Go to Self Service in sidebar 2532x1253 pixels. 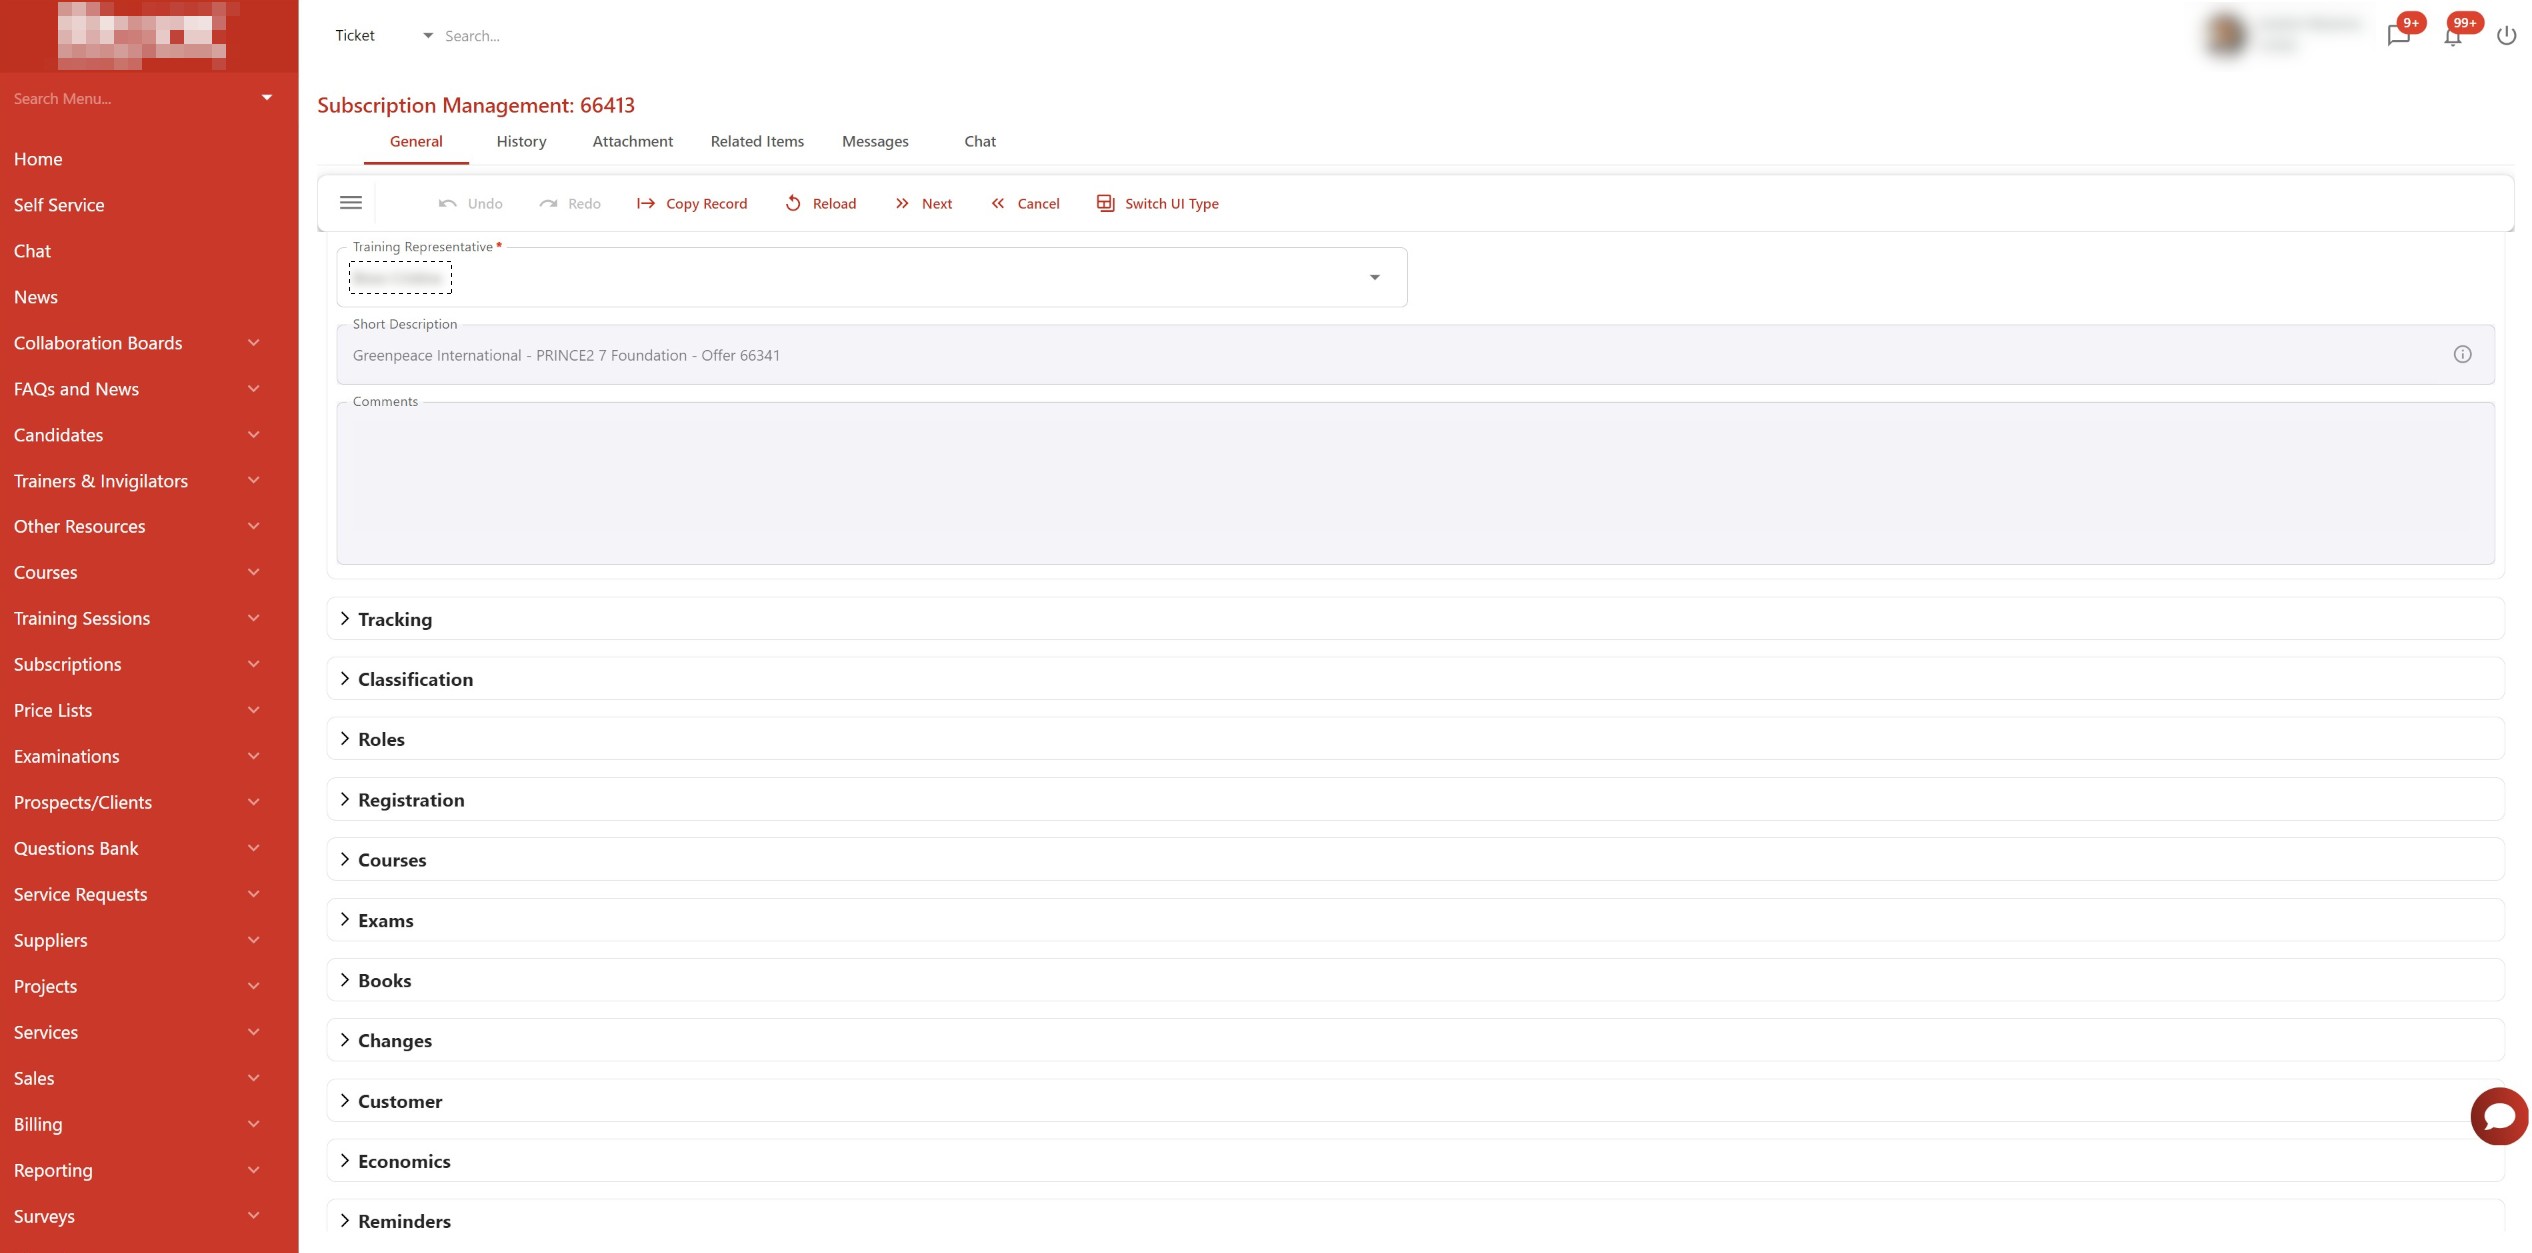[x=59, y=205]
